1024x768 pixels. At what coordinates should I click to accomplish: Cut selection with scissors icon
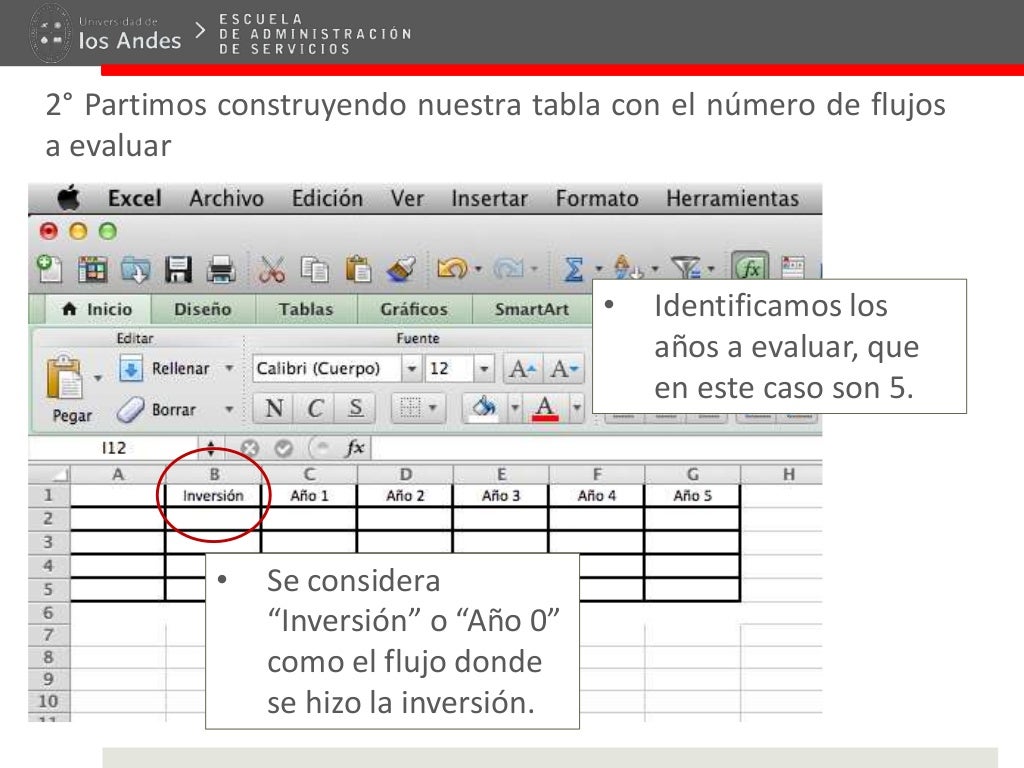click(x=272, y=269)
